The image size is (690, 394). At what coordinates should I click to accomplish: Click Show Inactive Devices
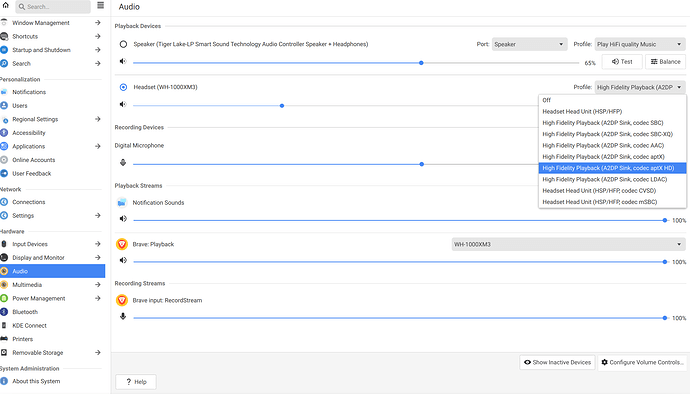557,362
